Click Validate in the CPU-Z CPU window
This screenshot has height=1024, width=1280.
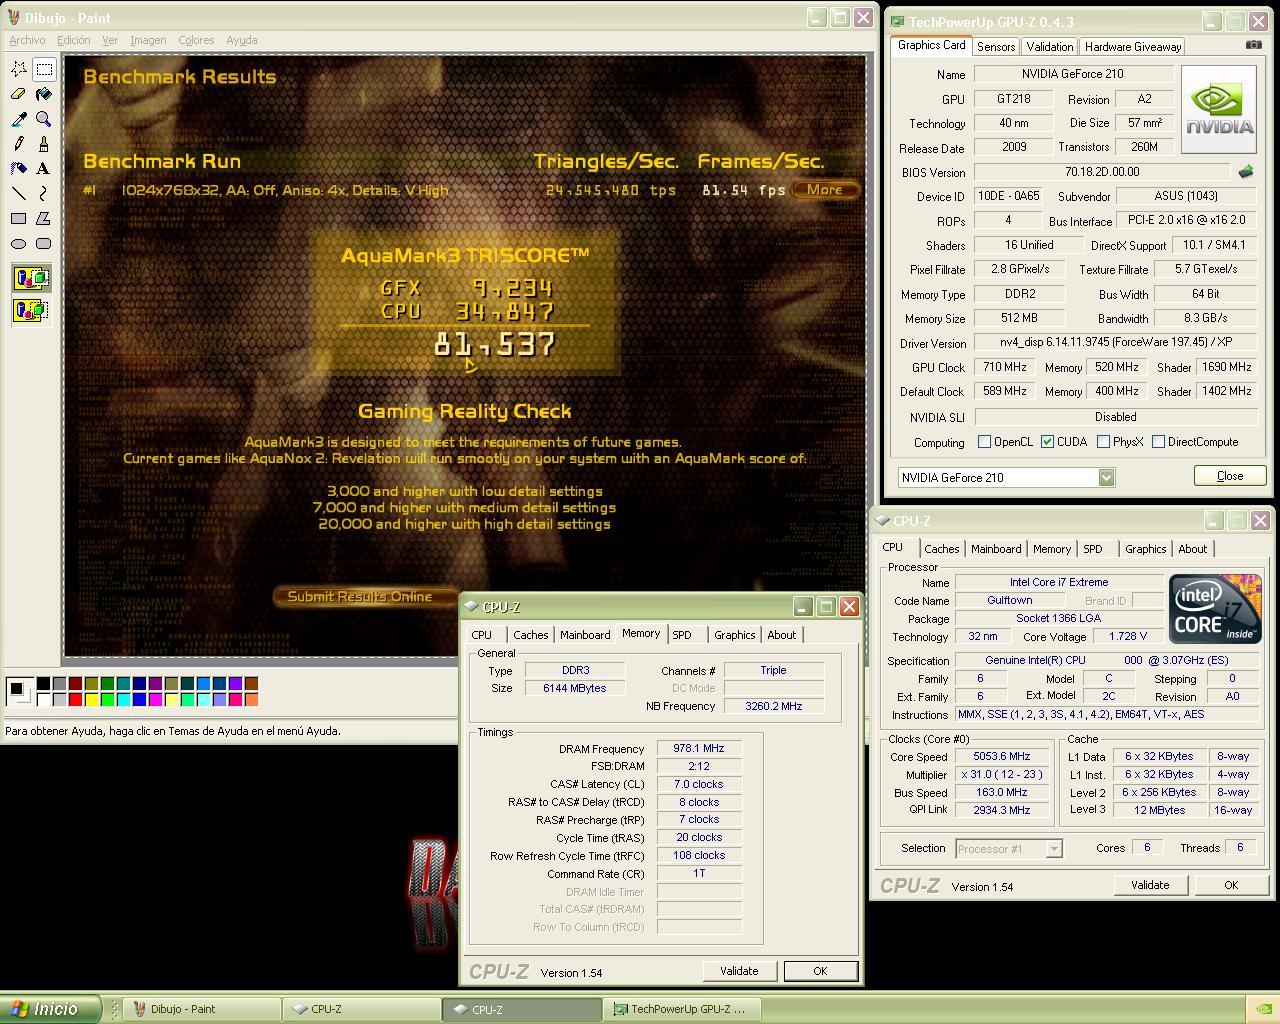[x=1150, y=885]
